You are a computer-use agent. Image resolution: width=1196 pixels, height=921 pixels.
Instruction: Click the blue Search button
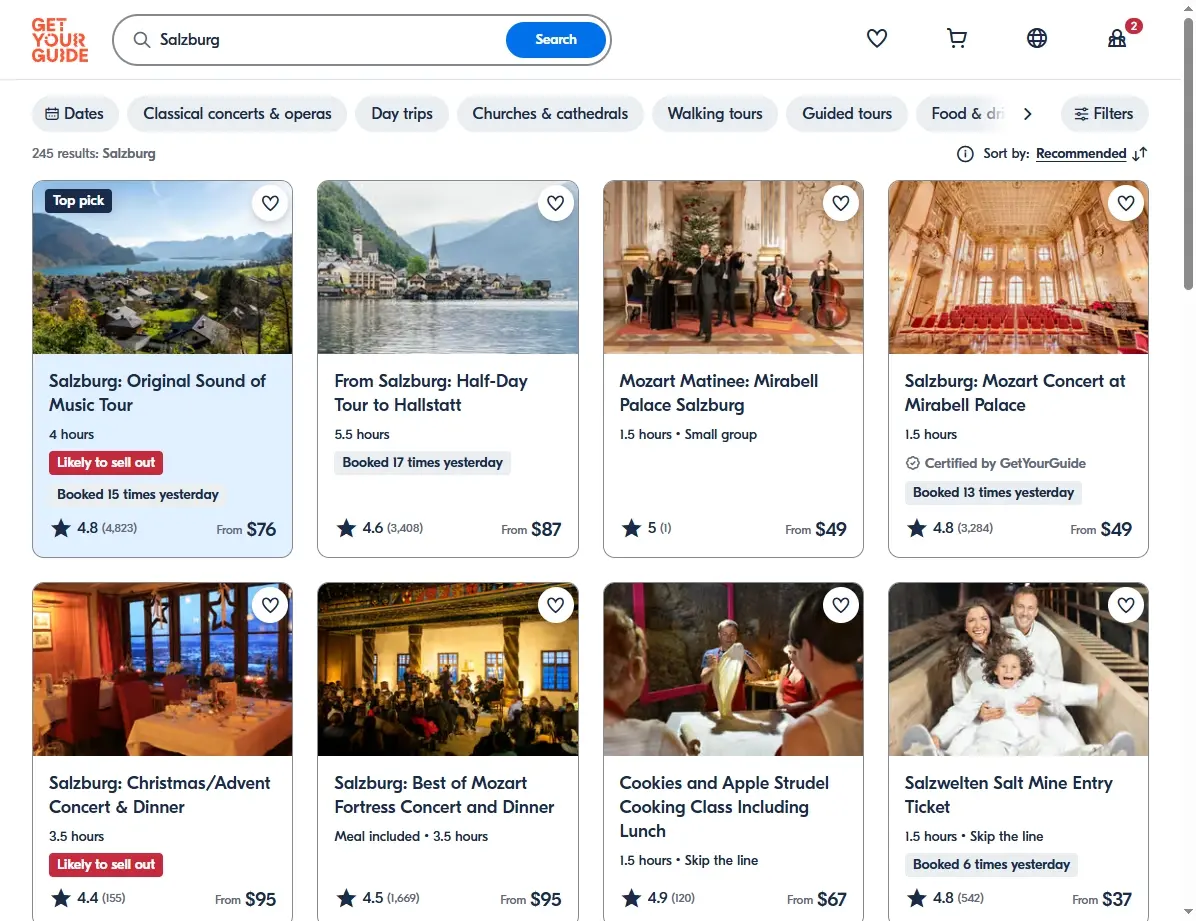click(555, 40)
